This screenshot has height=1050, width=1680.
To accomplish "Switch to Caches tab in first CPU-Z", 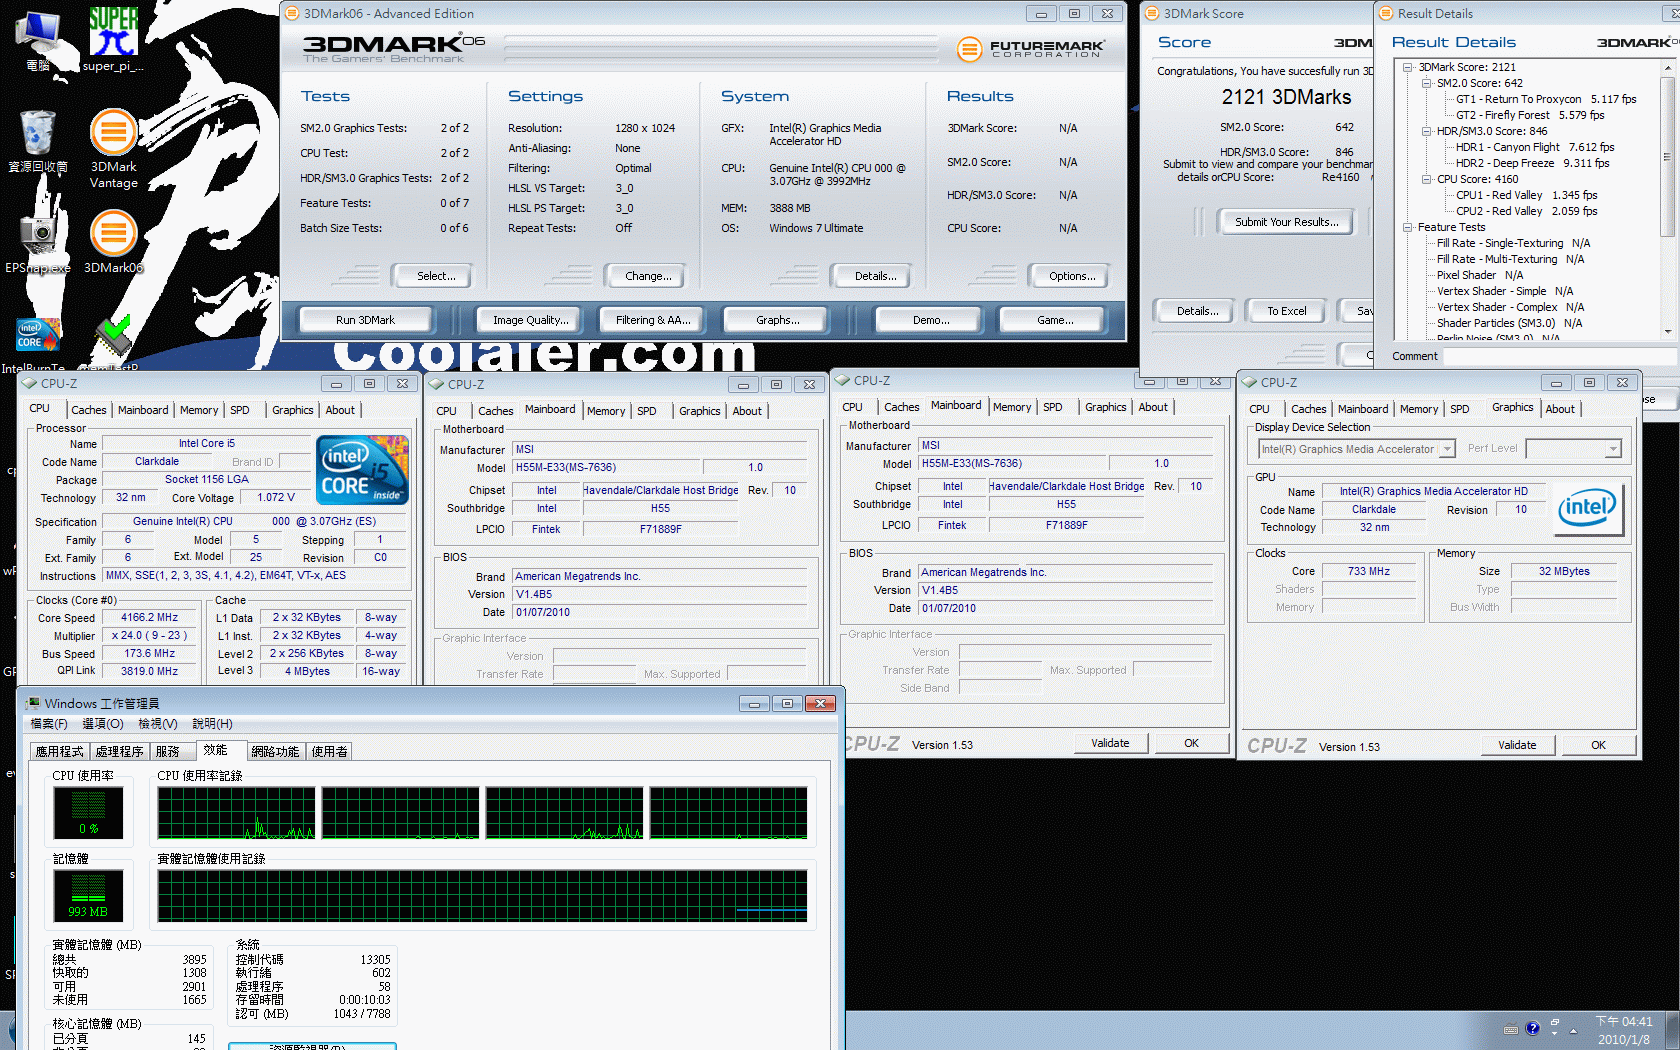I will tap(88, 410).
